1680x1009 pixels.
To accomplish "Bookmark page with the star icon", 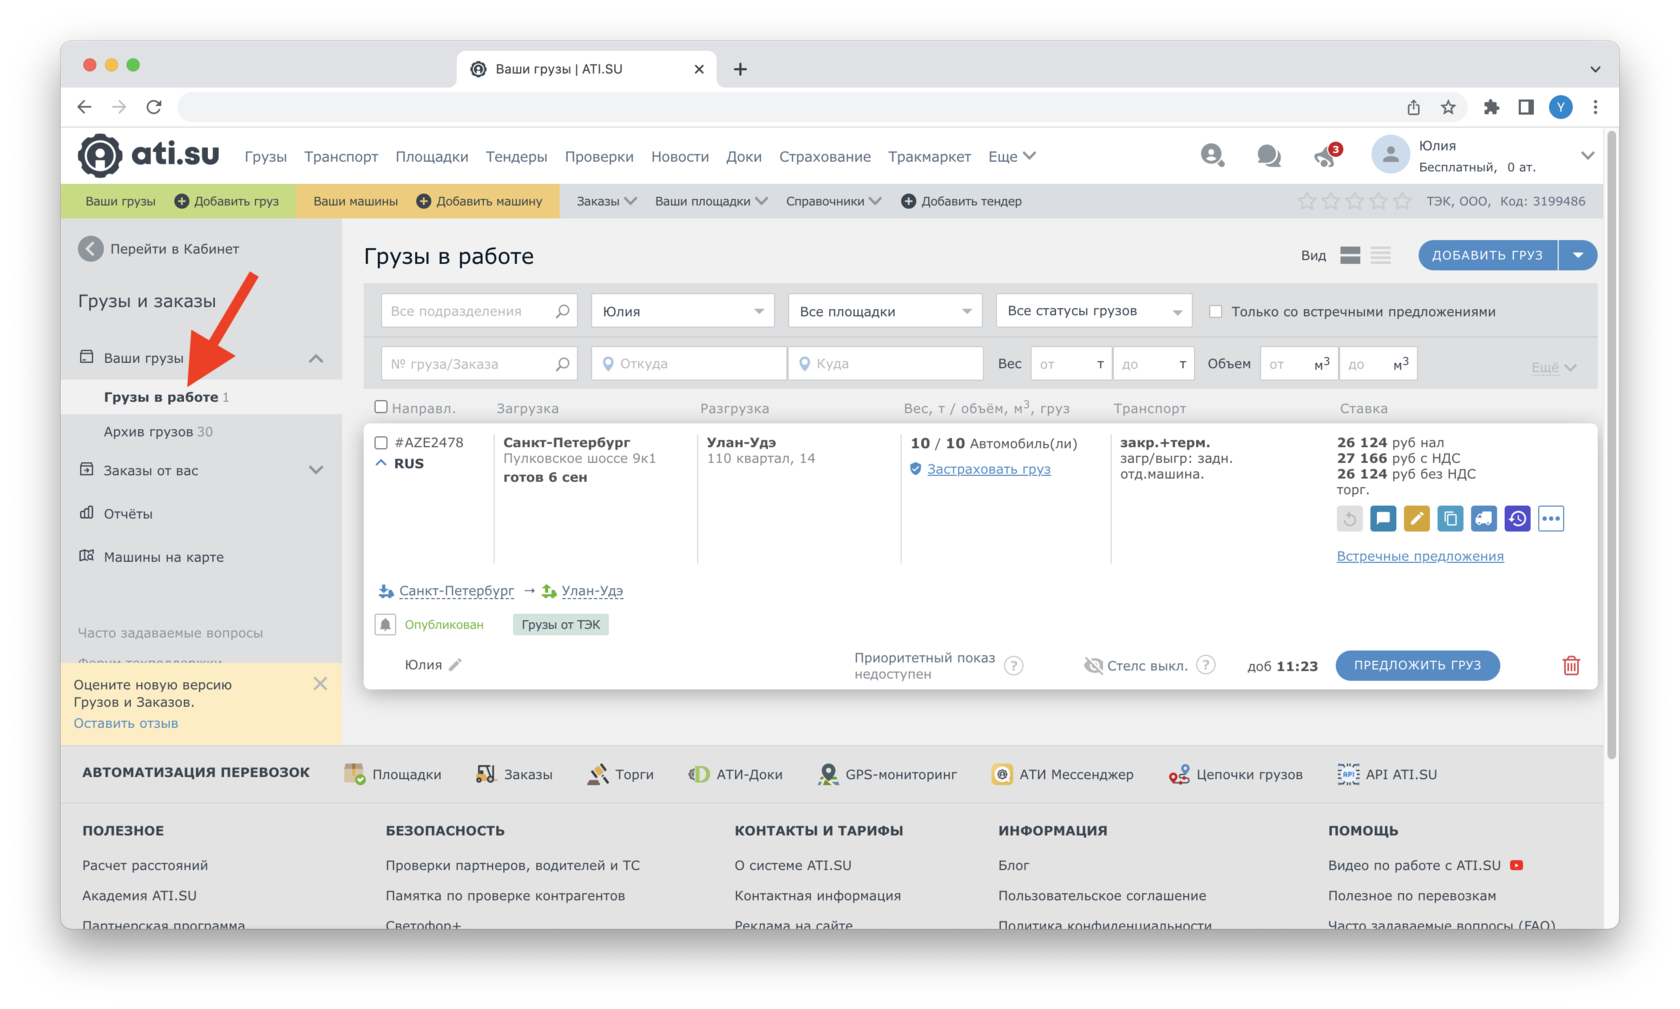I will coord(1448,107).
